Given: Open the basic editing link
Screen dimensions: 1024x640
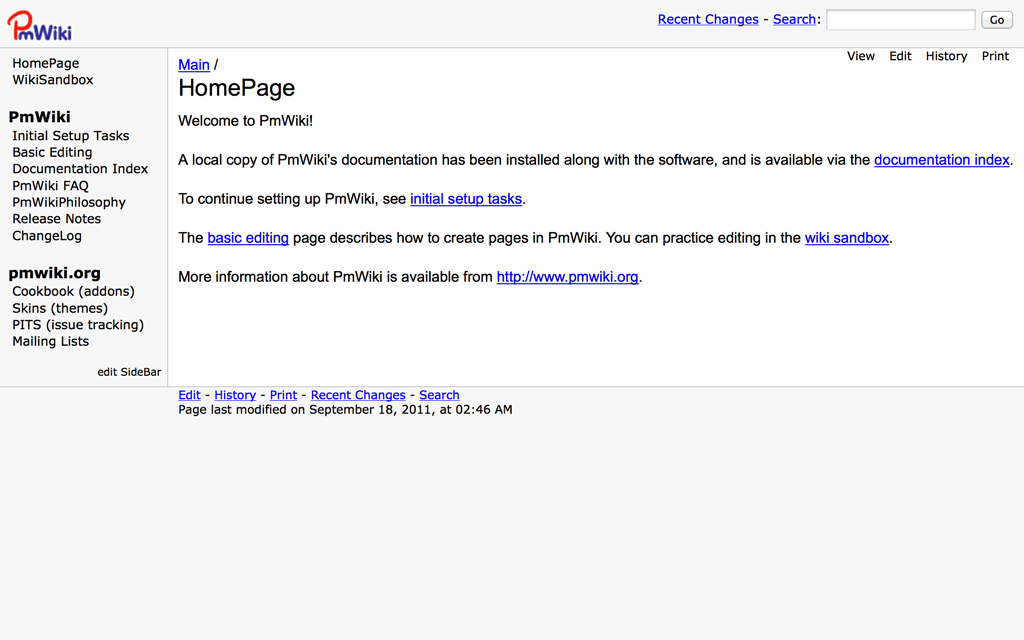Looking at the screenshot, I should (x=248, y=238).
